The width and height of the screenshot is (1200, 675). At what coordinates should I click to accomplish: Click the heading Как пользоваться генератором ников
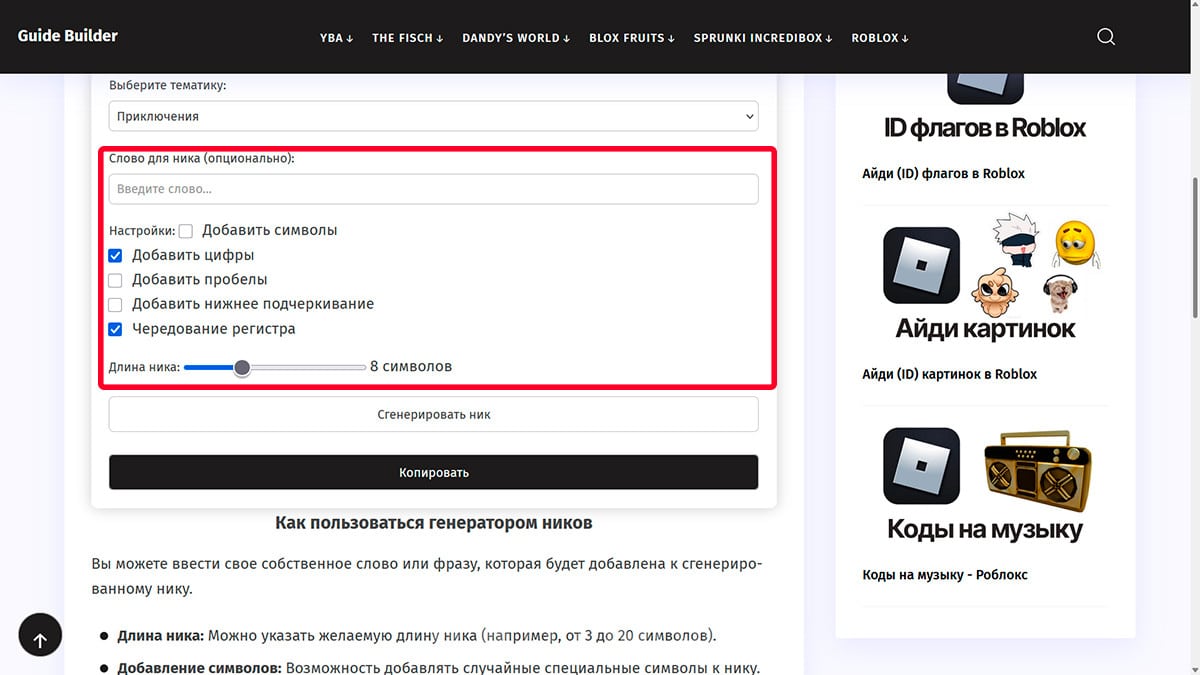[x=433, y=522]
